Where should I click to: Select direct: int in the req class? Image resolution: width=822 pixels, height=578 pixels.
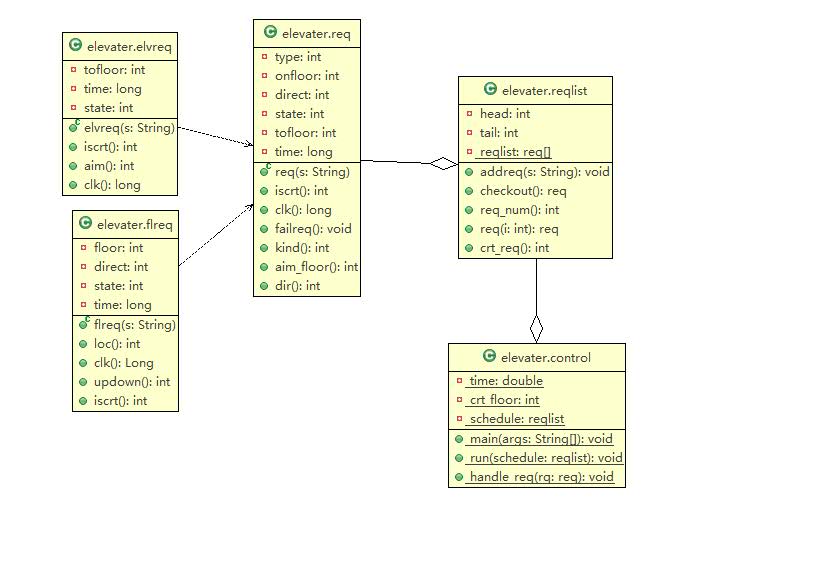[302, 95]
